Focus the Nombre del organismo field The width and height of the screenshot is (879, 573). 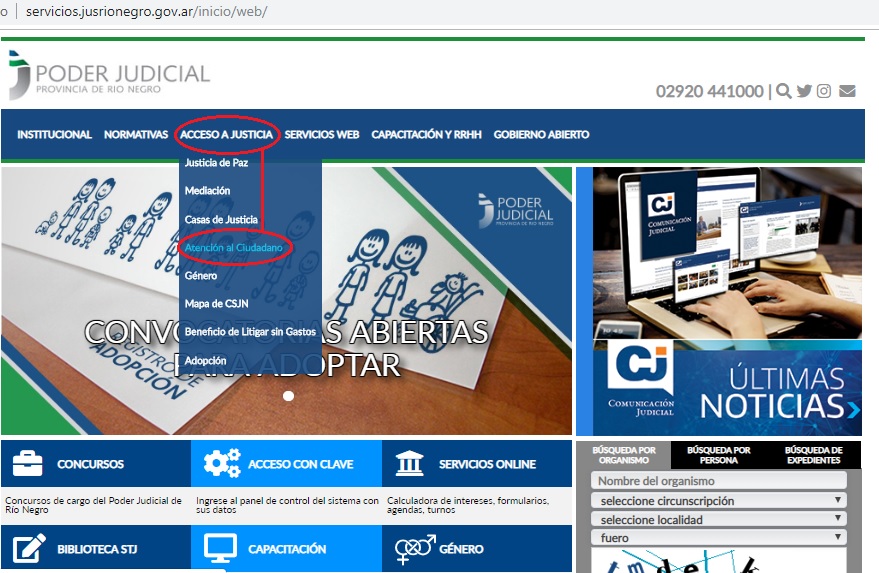click(x=719, y=480)
